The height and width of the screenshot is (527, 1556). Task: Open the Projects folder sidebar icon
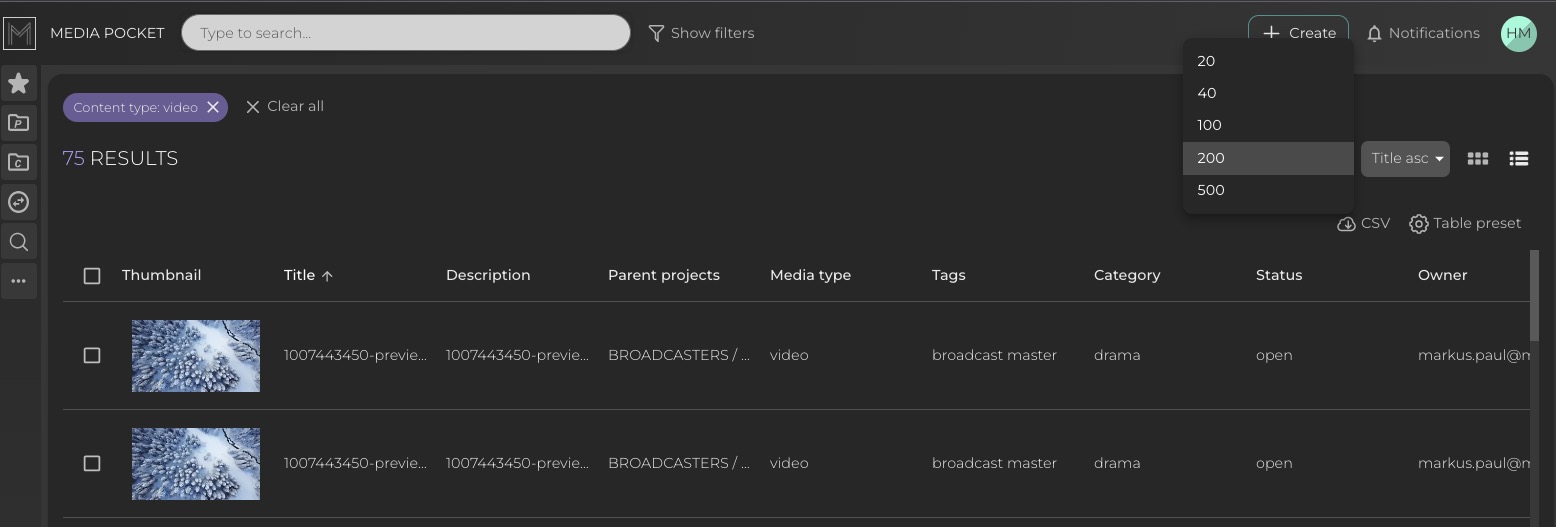pyautogui.click(x=18, y=123)
